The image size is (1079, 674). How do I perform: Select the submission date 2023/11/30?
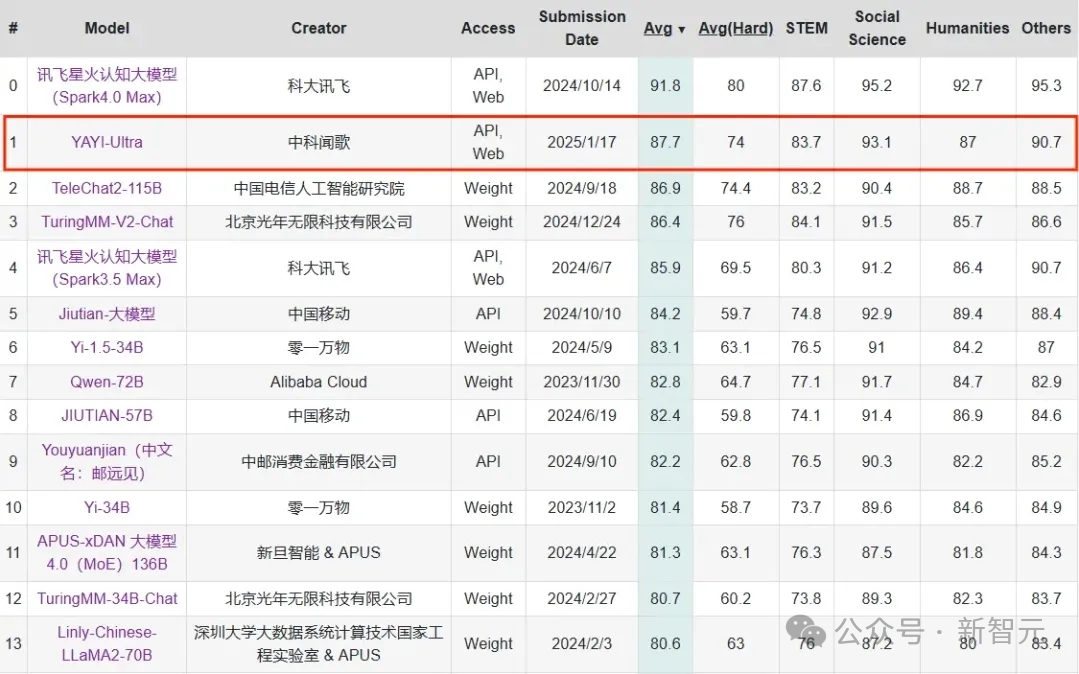click(x=582, y=382)
